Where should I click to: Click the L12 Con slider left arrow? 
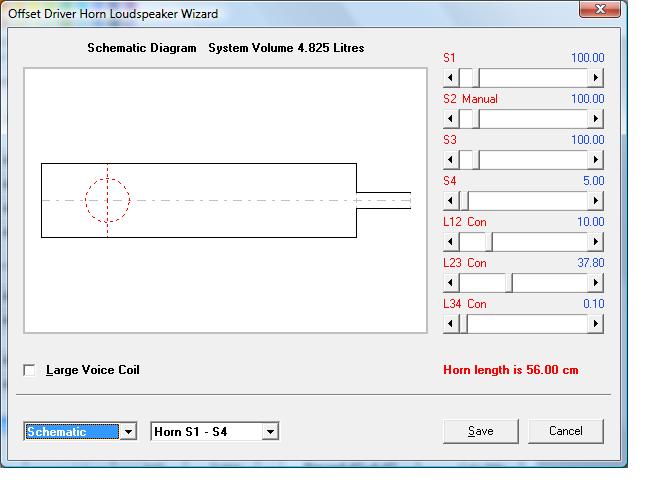click(x=451, y=242)
